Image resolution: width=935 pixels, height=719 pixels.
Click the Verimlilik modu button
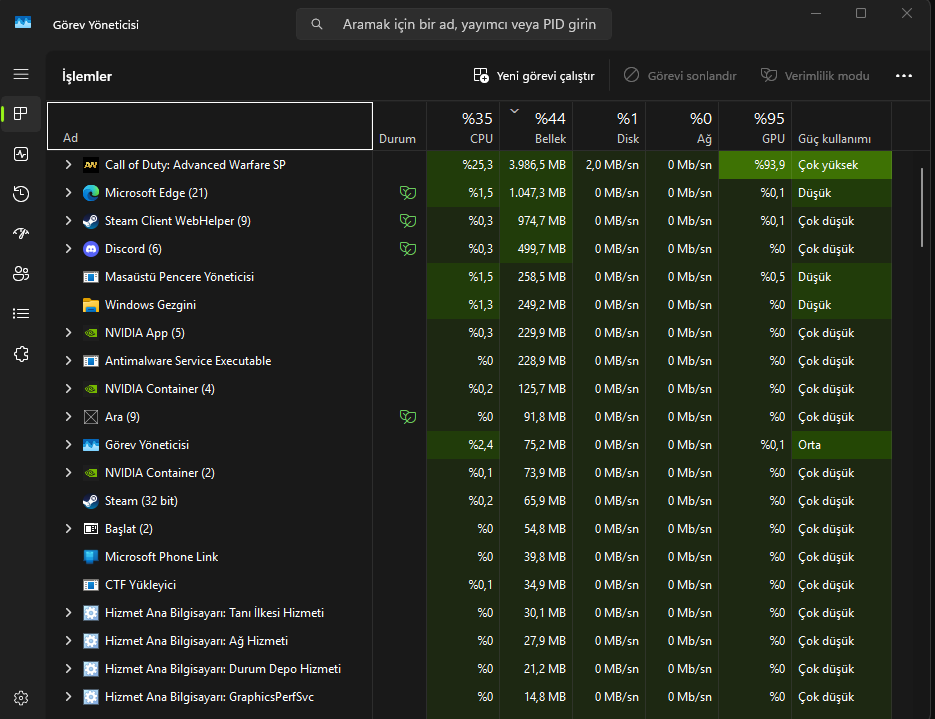tap(815, 76)
